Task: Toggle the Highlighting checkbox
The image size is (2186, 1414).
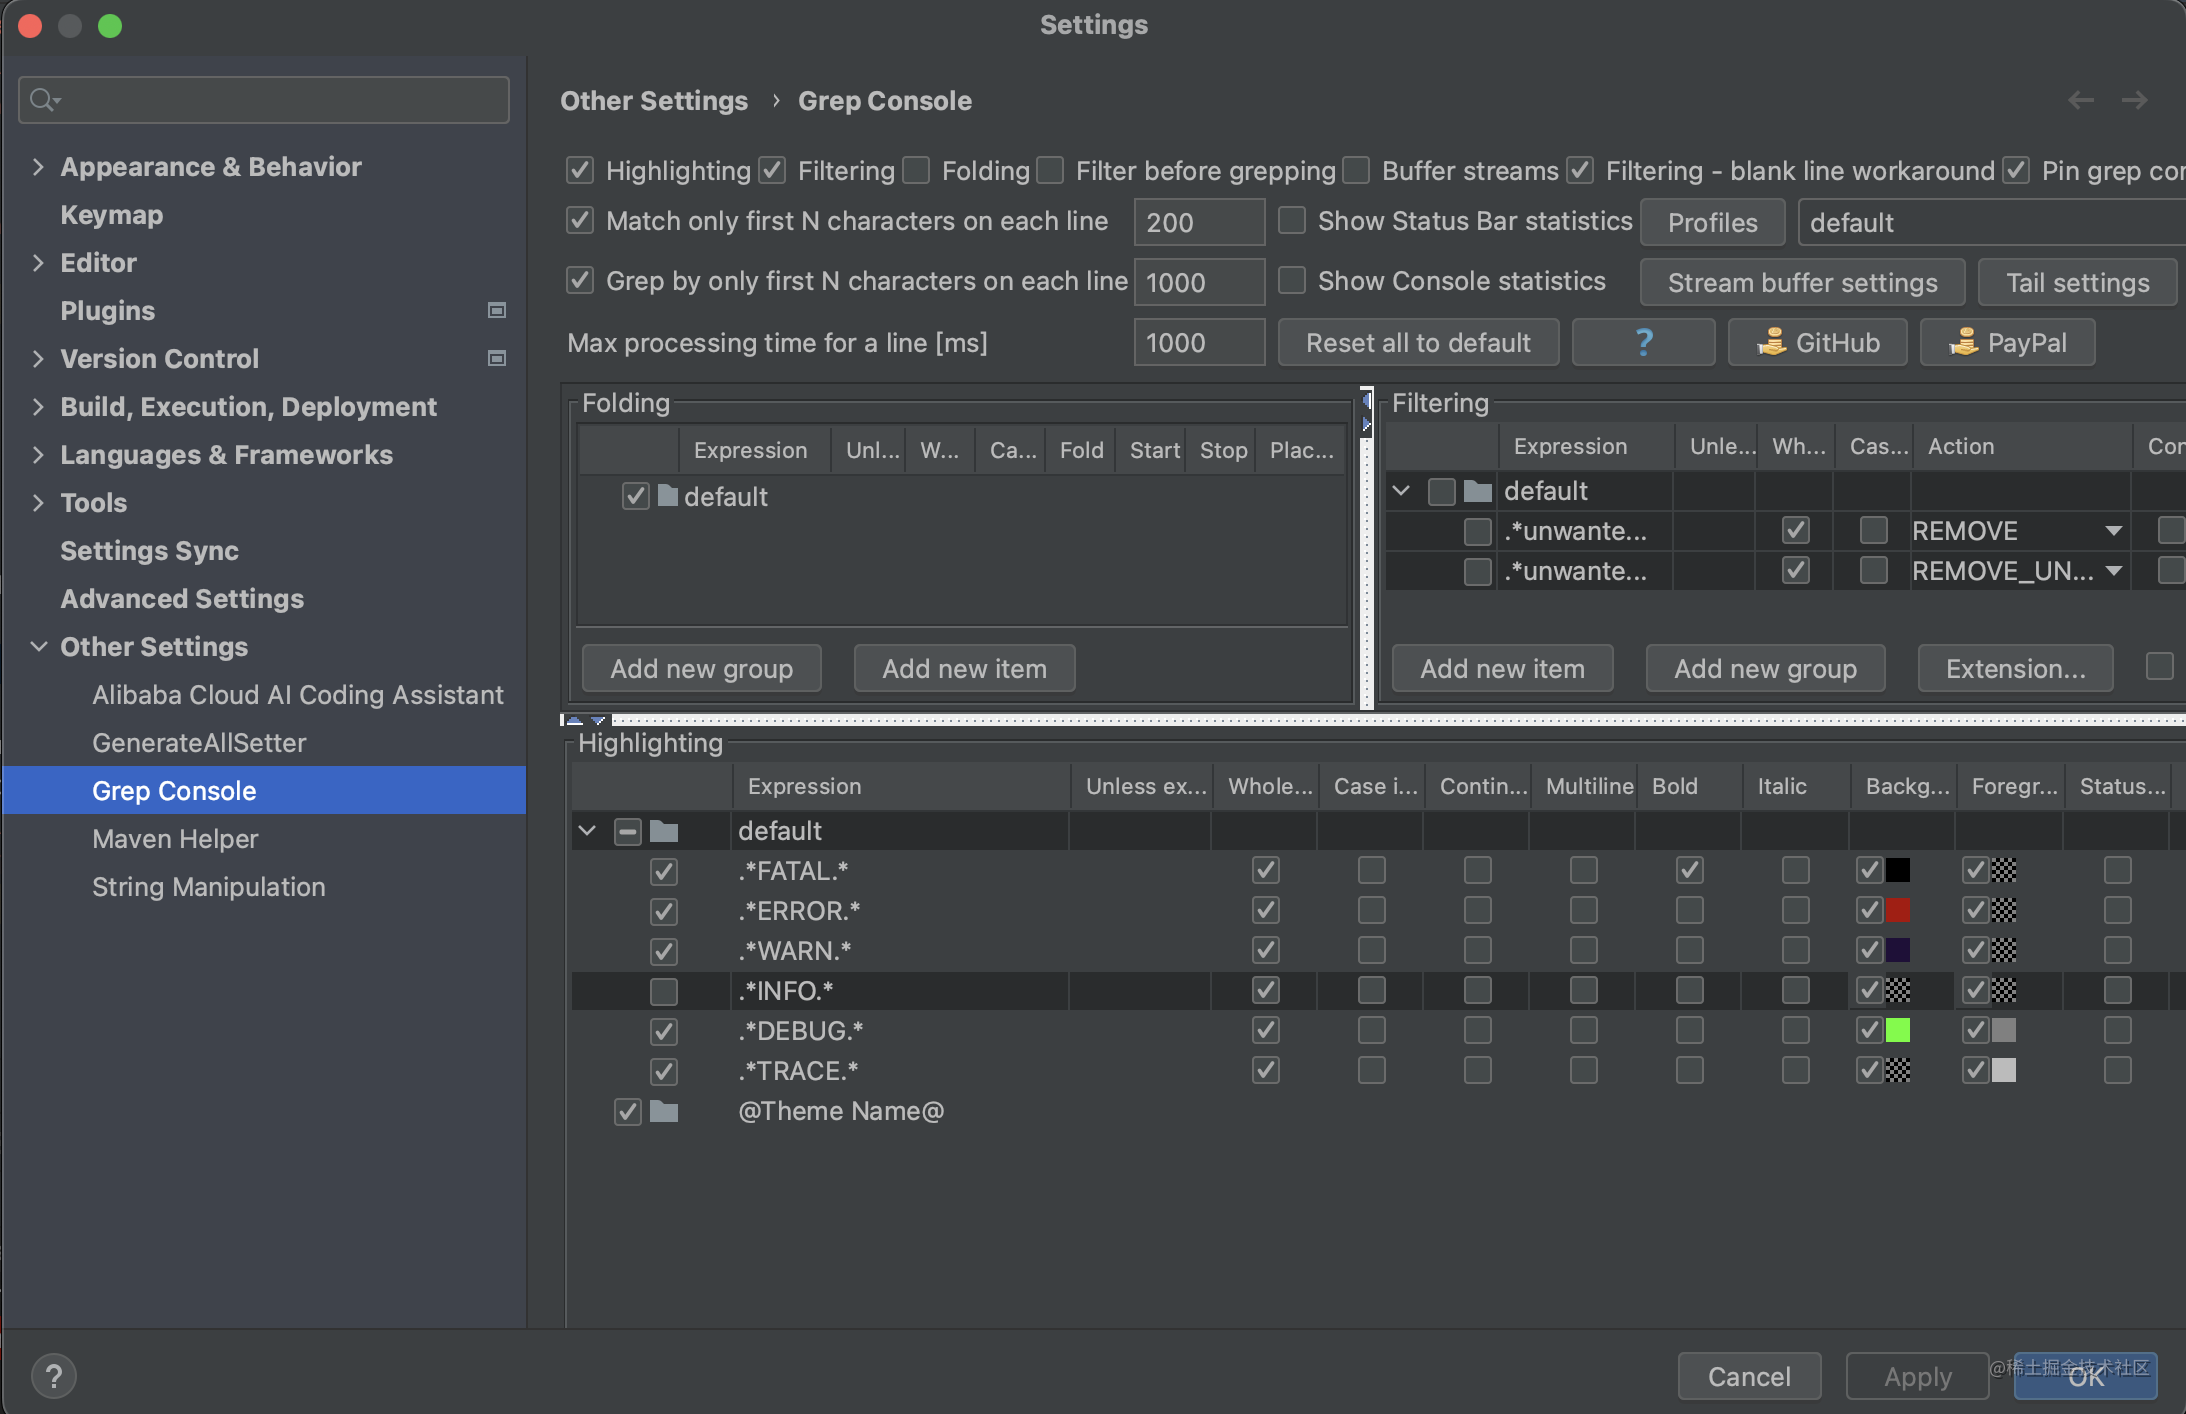Action: (580, 170)
